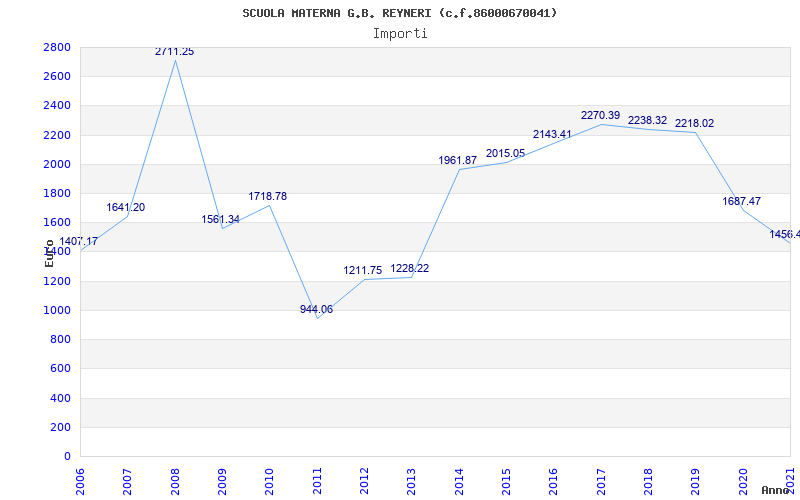Click the x-axis year 2015
The height and width of the screenshot is (500, 800).
tap(506, 482)
